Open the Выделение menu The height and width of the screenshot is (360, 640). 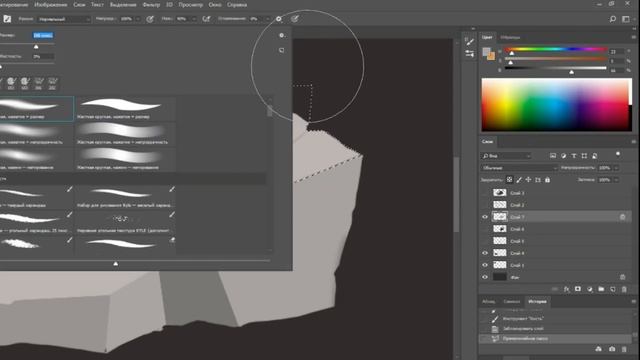[123, 5]
